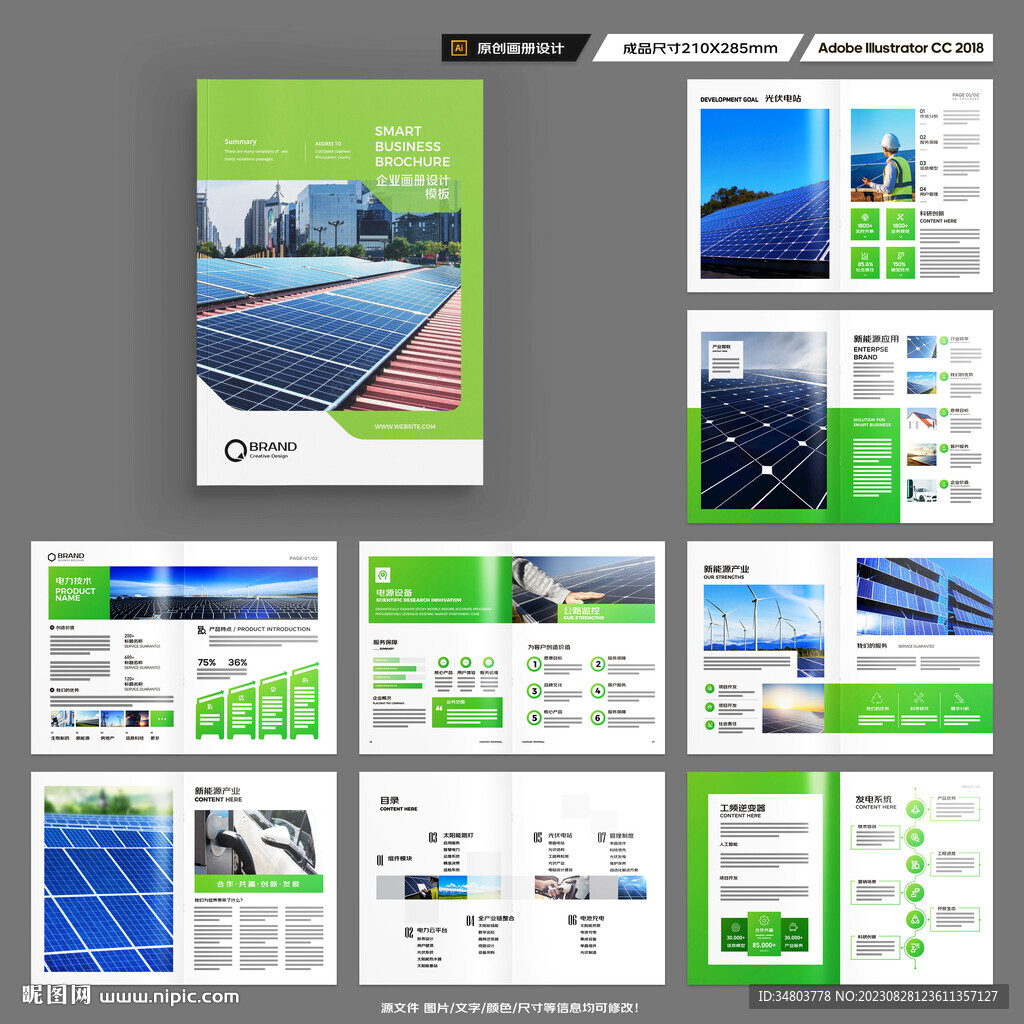Click the DEVELOPMENT GOAL heading
Screen dimensions: 1024x1024
729,100
